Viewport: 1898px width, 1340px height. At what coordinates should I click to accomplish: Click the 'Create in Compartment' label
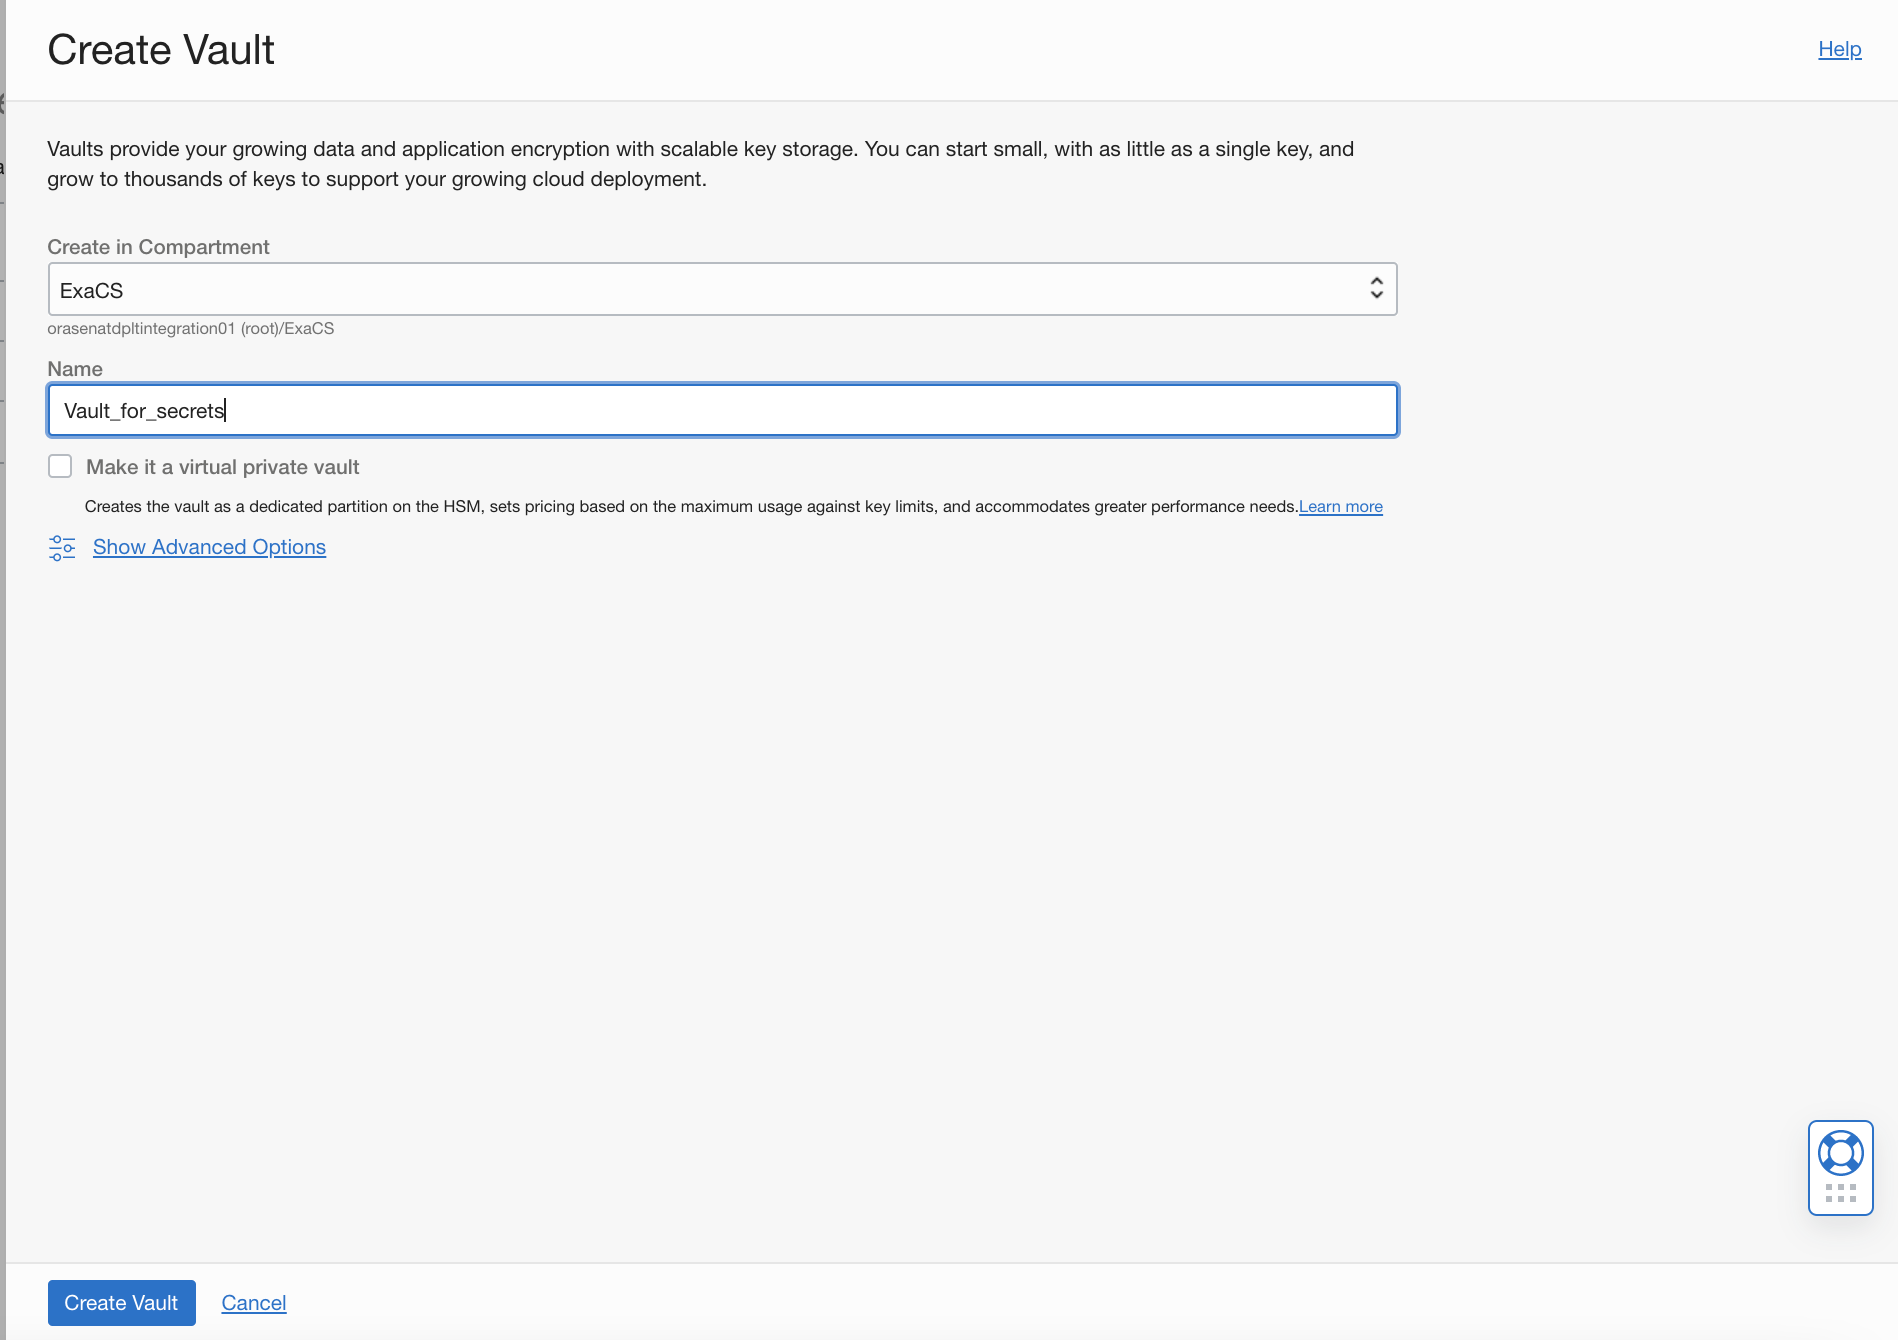point(158,247)
